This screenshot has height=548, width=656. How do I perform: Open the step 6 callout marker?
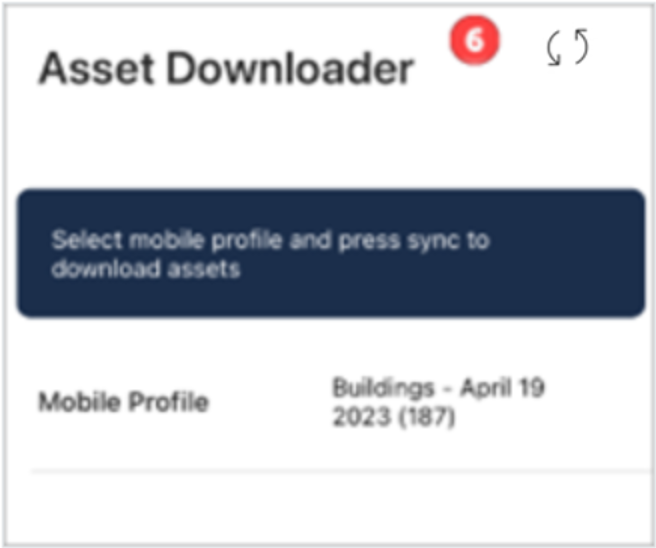click(474, 43)
